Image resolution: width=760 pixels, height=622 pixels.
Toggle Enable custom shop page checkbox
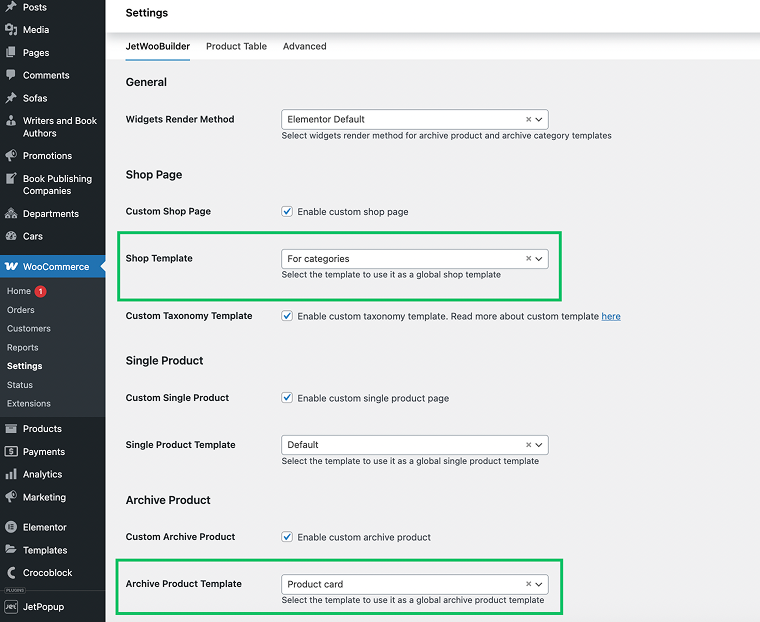(287, 211)
